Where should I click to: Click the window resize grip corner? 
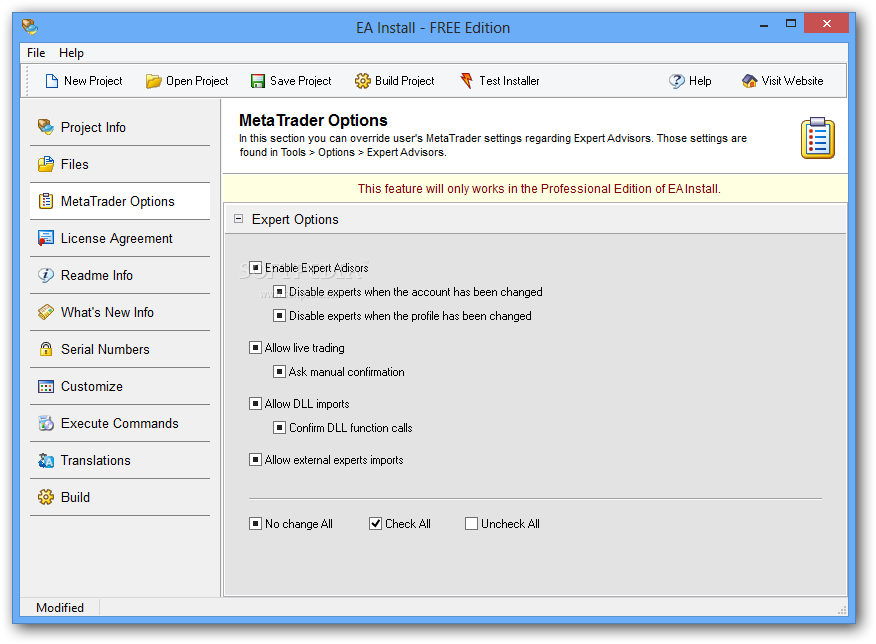coord(842,609)
